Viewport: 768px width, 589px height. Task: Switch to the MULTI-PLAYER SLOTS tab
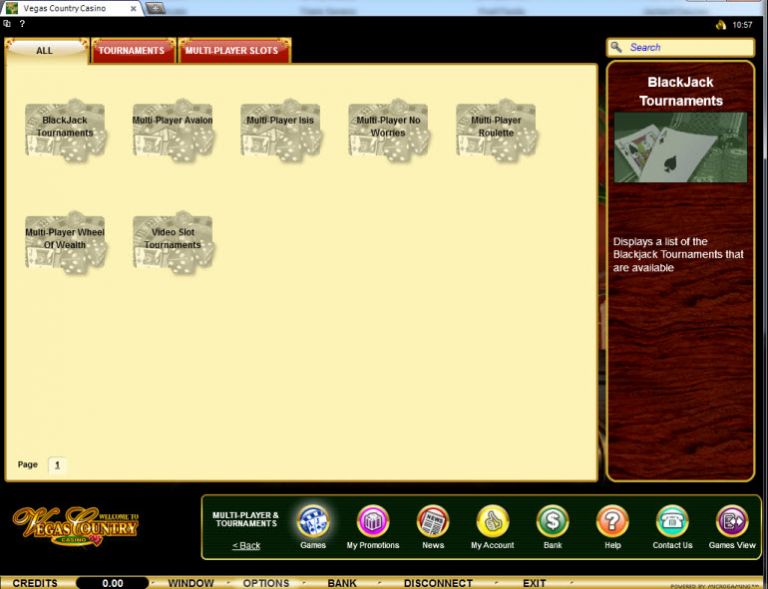click(235, 50)
